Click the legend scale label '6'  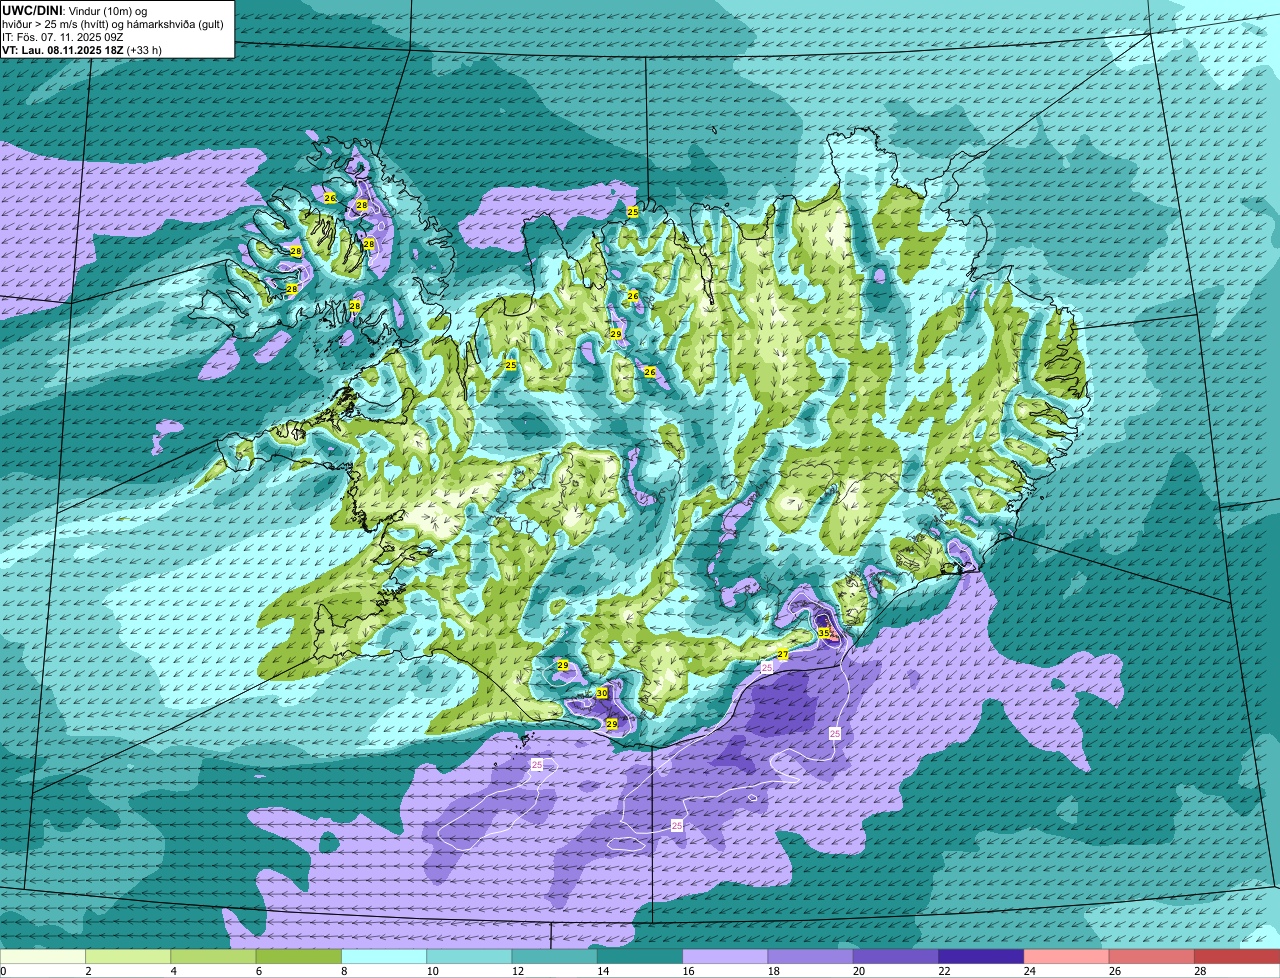click(259, 971)
